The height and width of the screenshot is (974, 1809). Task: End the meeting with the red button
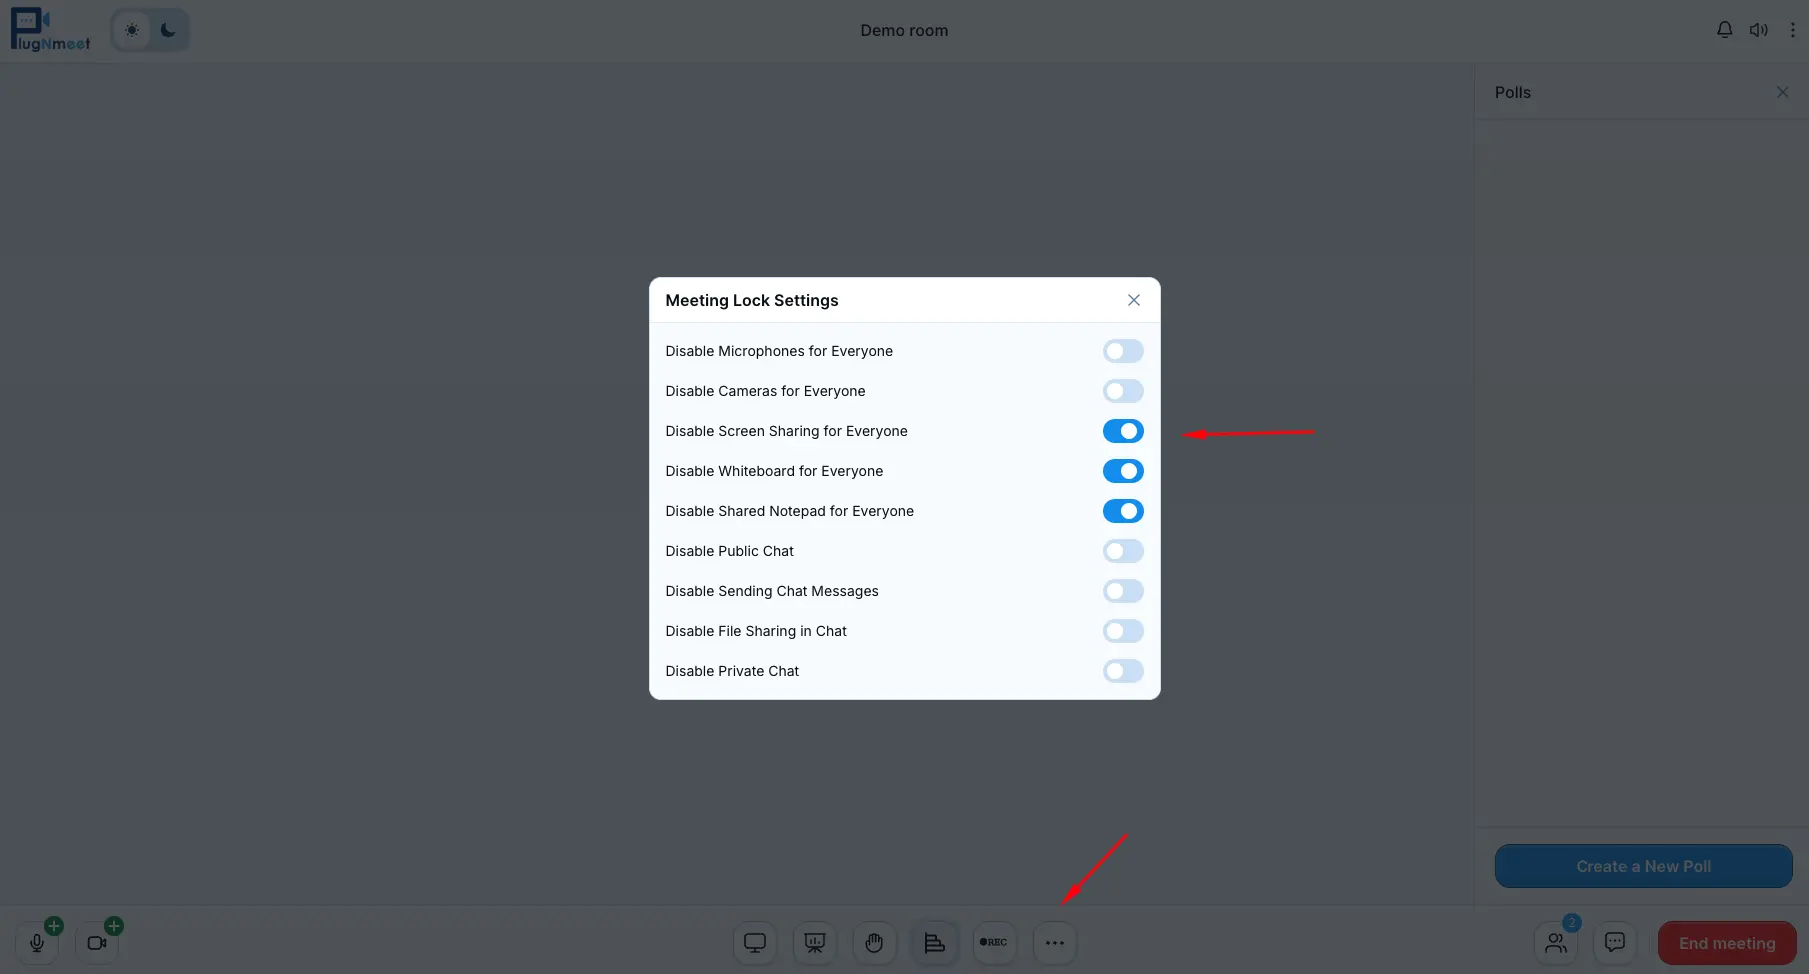[x=1726, y=942]
